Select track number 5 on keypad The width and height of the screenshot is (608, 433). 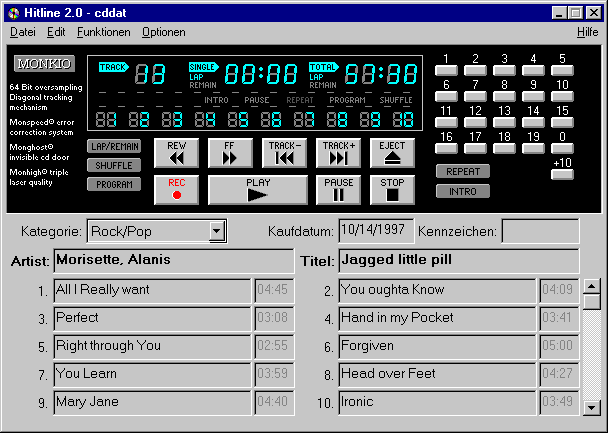[562, 70]
